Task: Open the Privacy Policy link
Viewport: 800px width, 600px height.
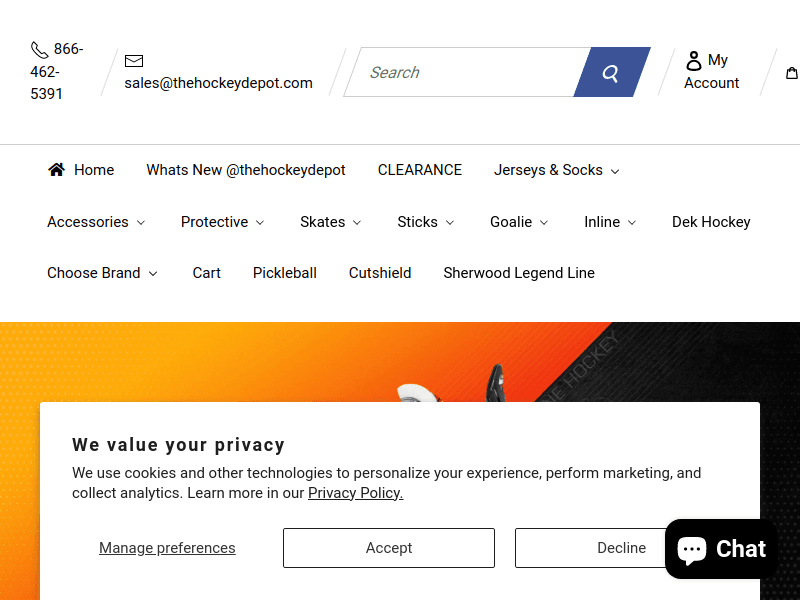Action: coord(355,493)
